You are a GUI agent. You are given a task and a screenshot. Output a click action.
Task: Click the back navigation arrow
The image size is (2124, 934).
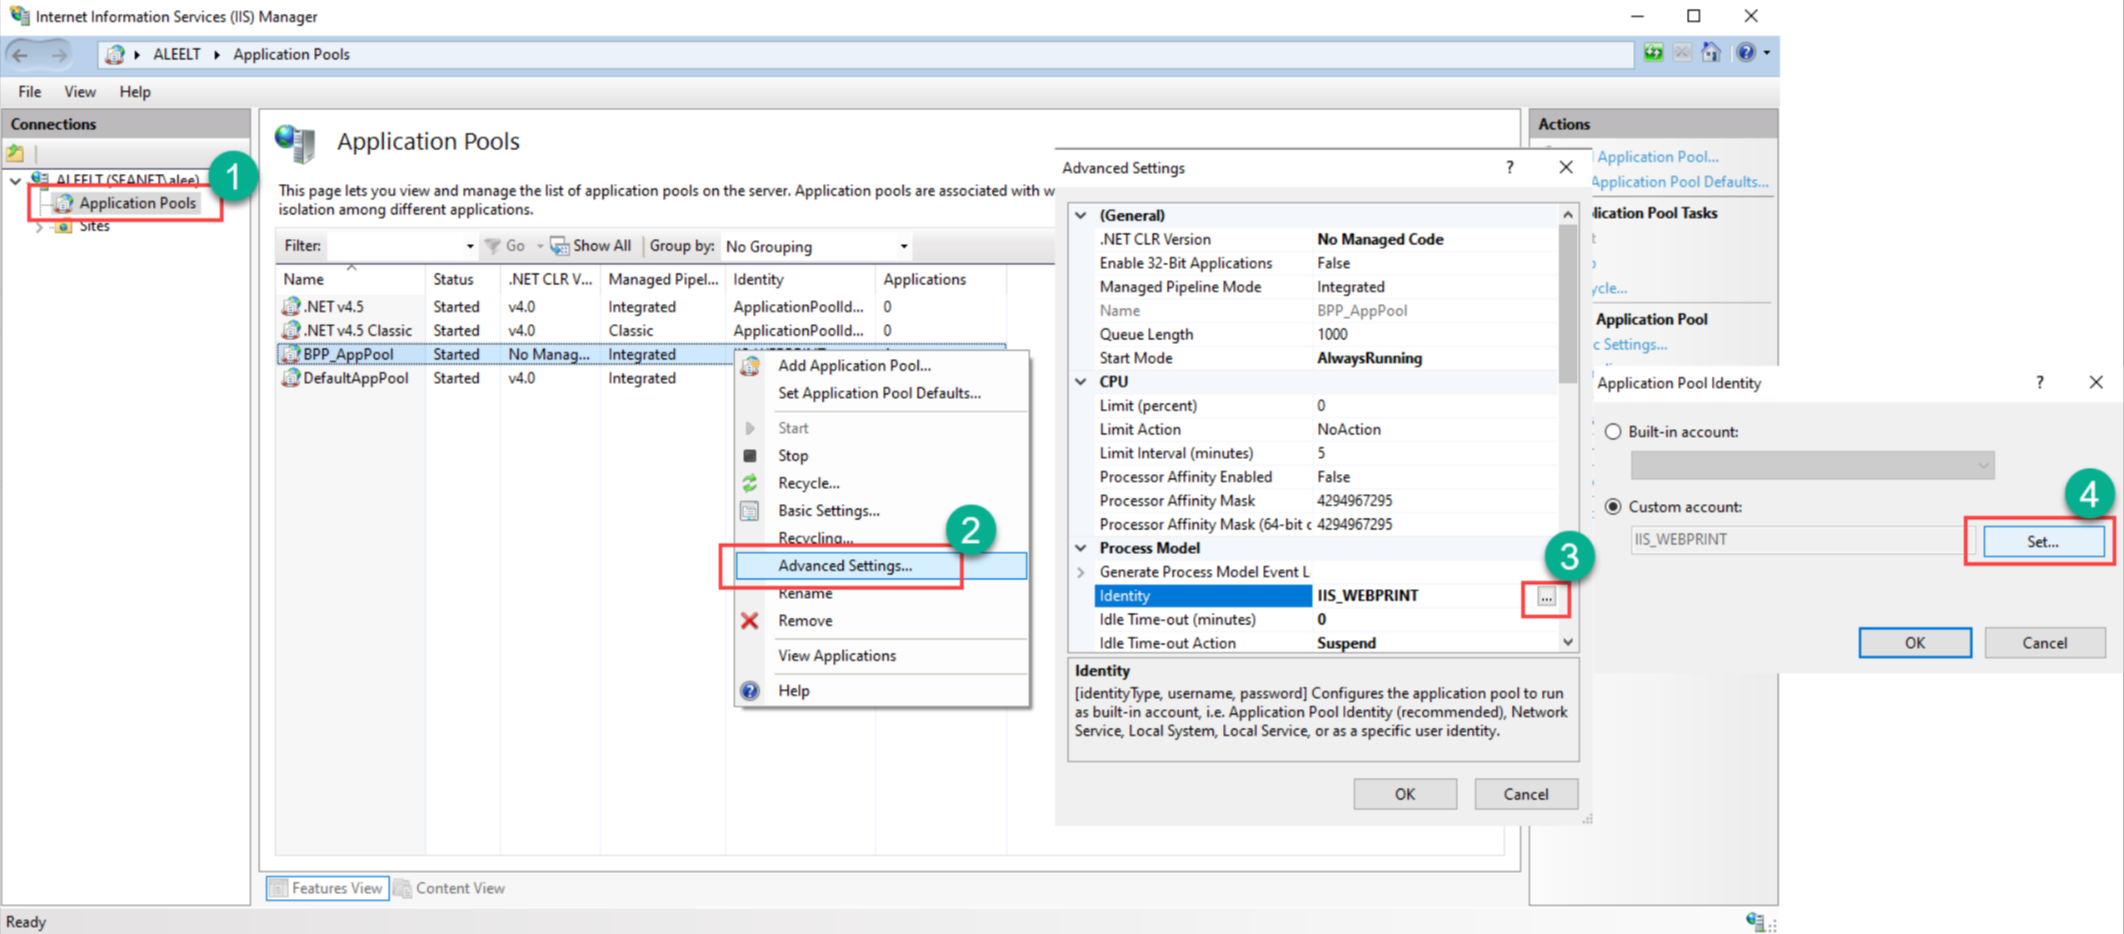coord(20,55)
